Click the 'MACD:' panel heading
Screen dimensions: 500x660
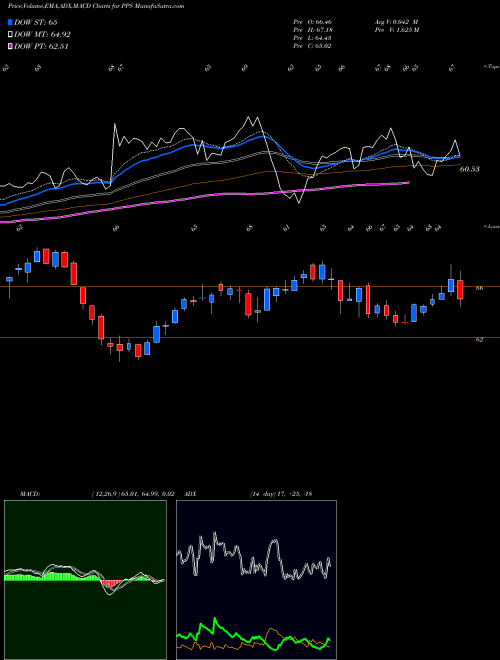tap(30, 494)
